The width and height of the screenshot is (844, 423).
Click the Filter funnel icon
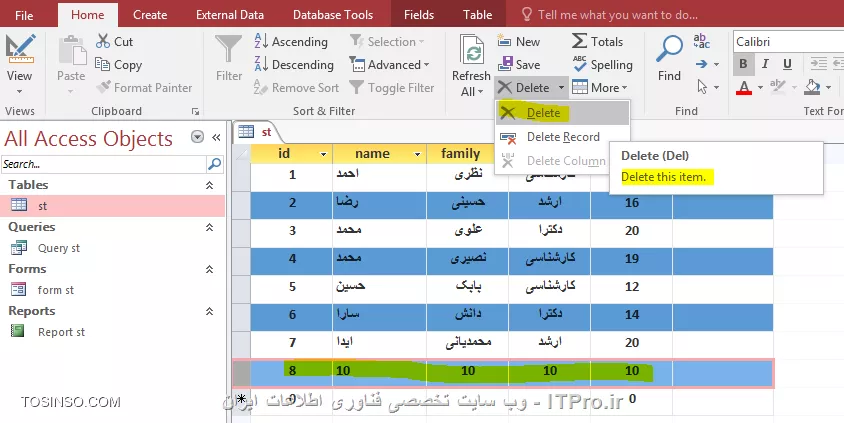coord(229,50)
